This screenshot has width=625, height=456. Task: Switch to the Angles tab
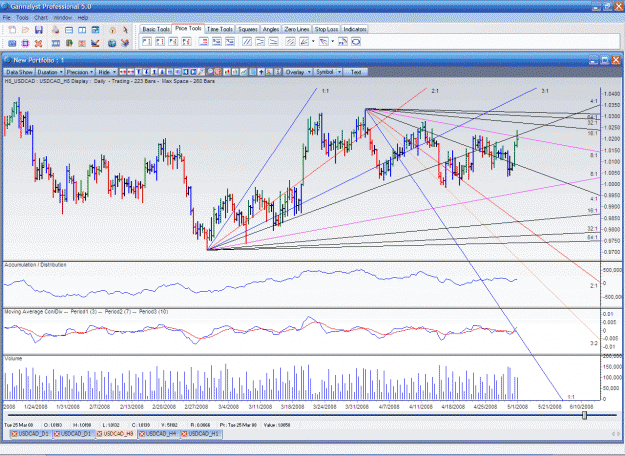(x=271, y=29)
